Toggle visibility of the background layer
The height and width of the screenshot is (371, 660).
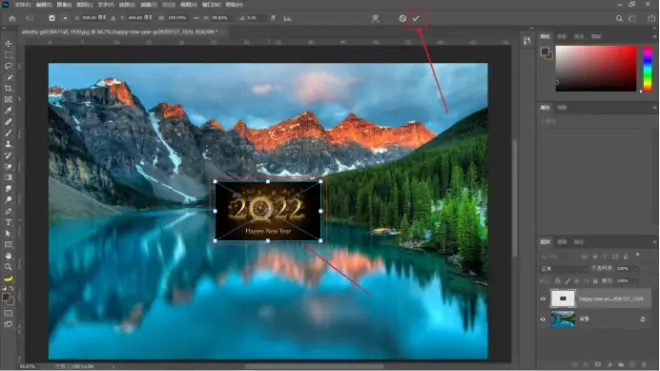click(543, 319)
